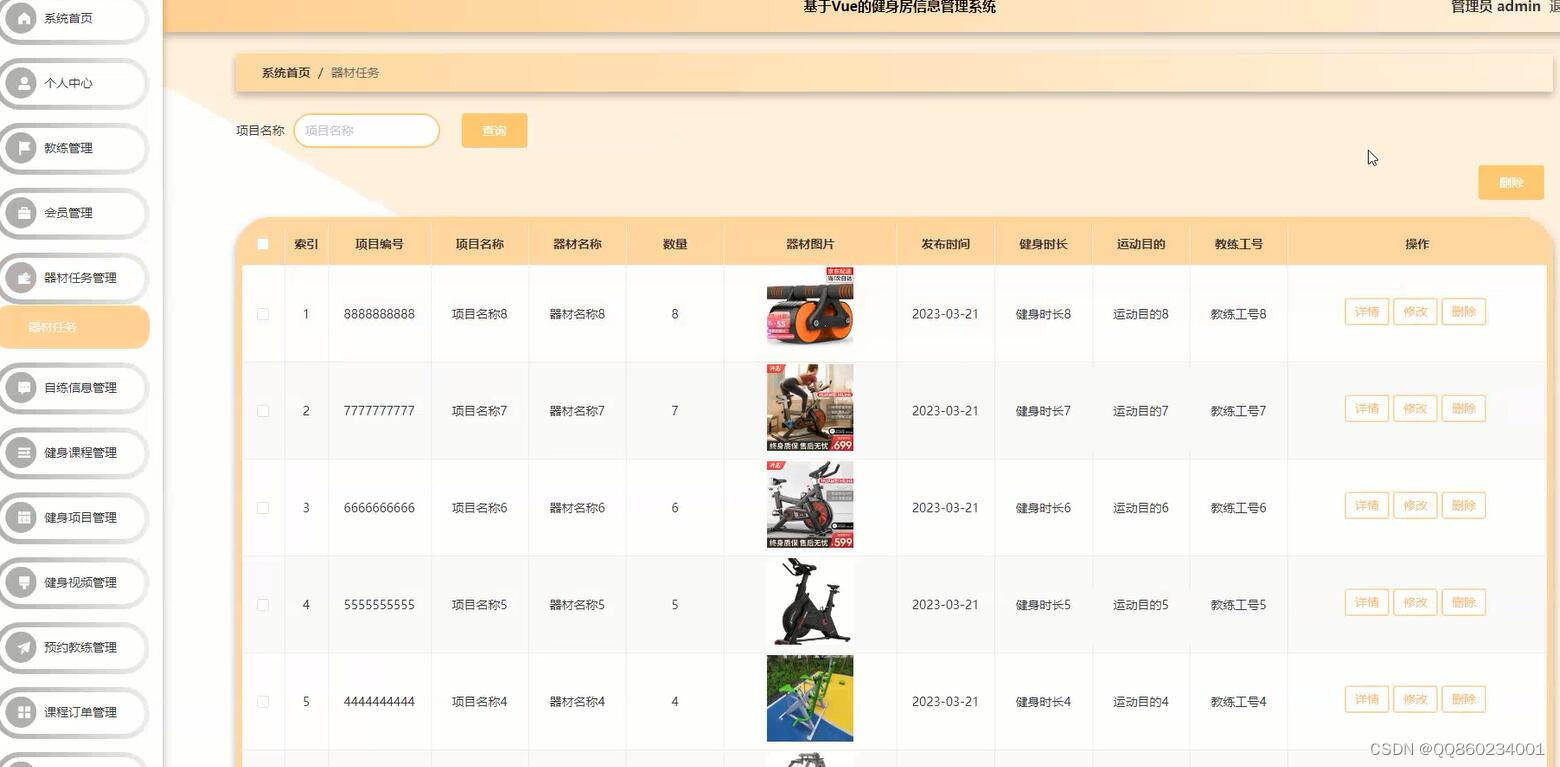The width and height of the screenshot is (1560, 767).
Task: Click the exercise-bike image in row 3
Action: click(810, 505)
